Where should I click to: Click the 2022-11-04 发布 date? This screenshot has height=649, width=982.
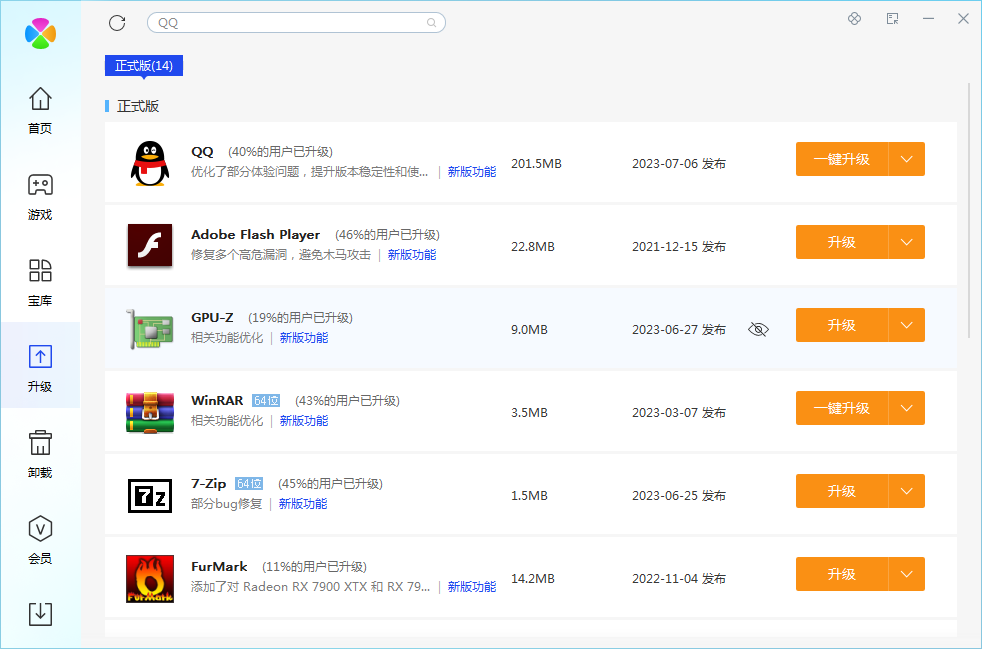[x=679, y=578]
